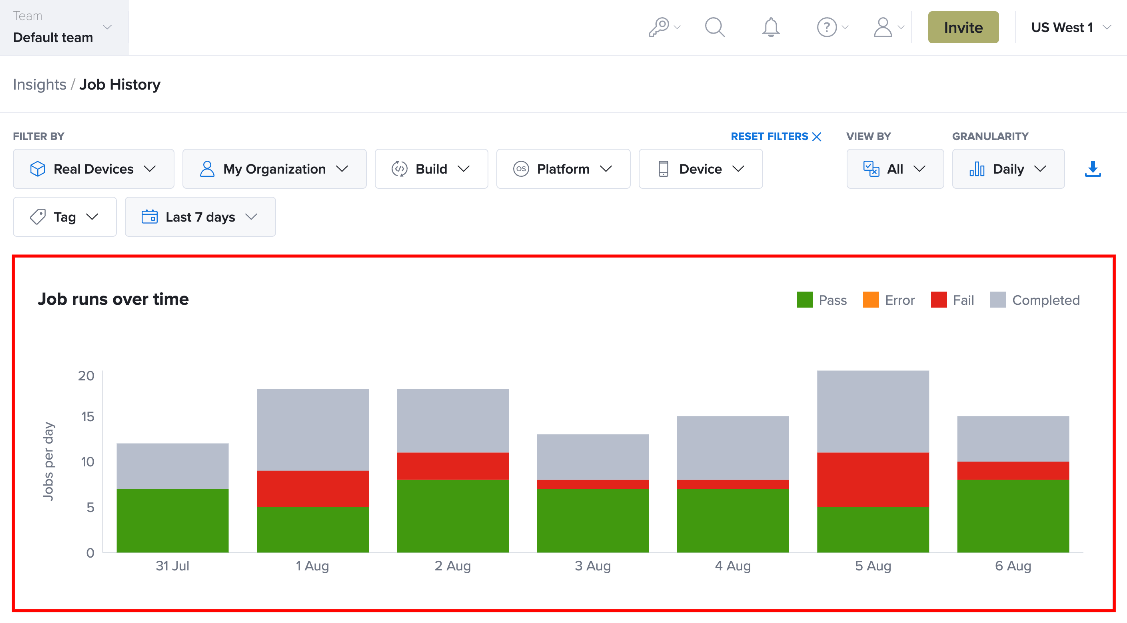Open the Daily granularity dropdown
The image size is (1127, 623).
pyautogui.click(x=1008, y=169)
